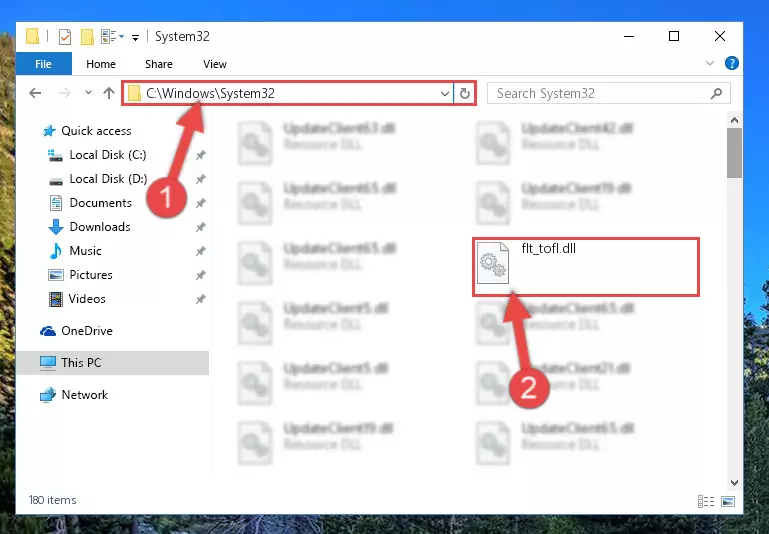Open the recent locations dropdown arrow

pos(88,92)
